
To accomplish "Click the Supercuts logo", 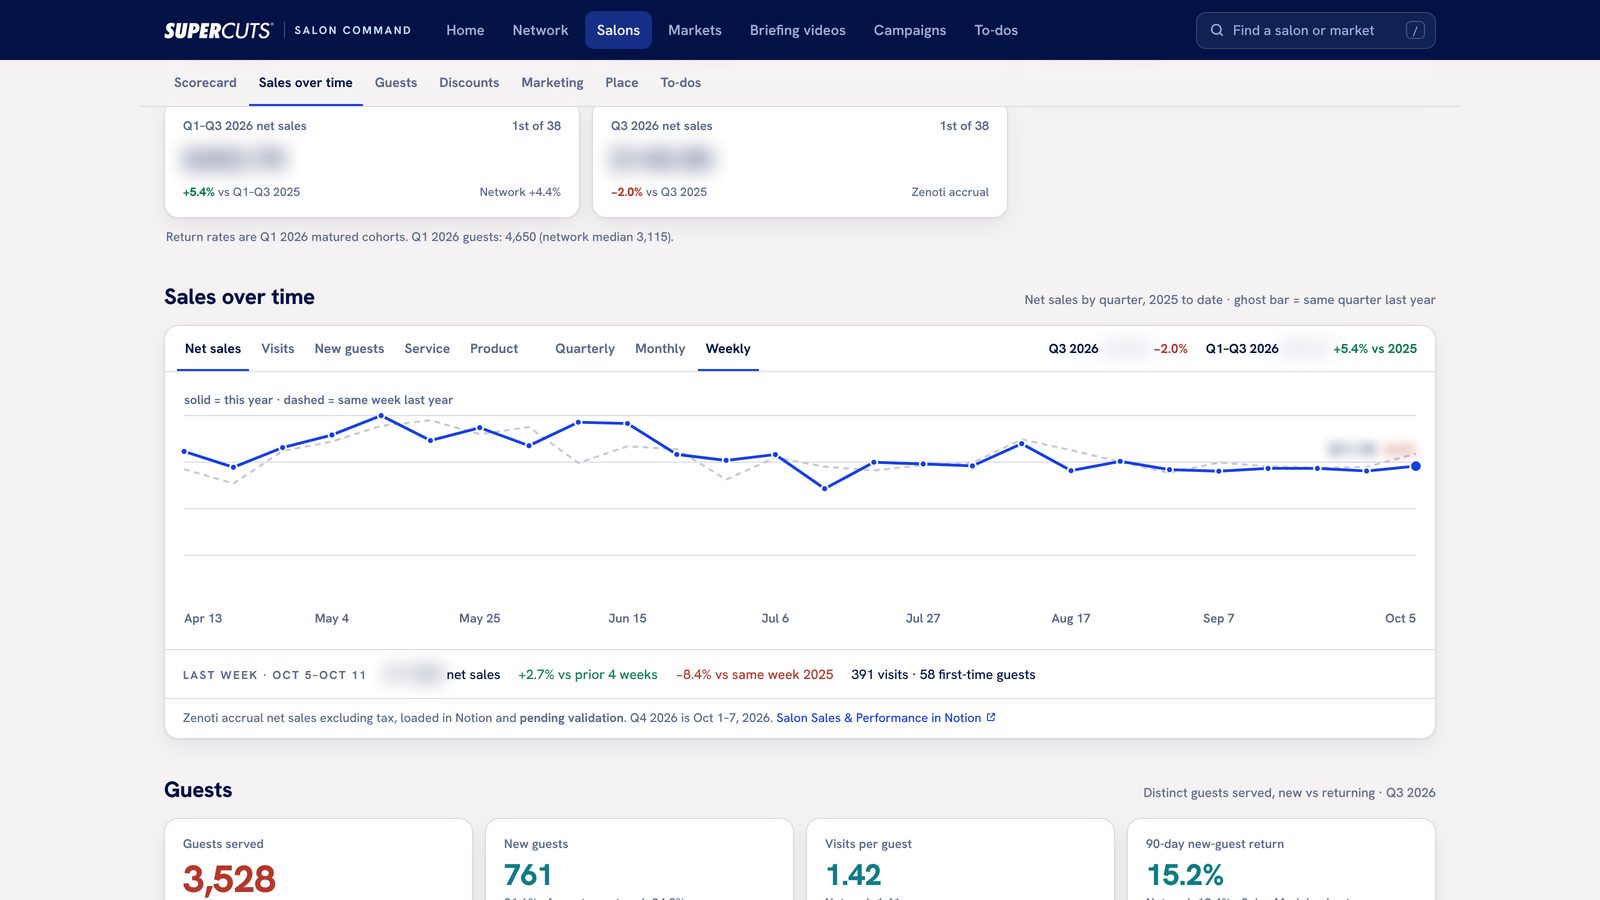I will pos(218,30).
